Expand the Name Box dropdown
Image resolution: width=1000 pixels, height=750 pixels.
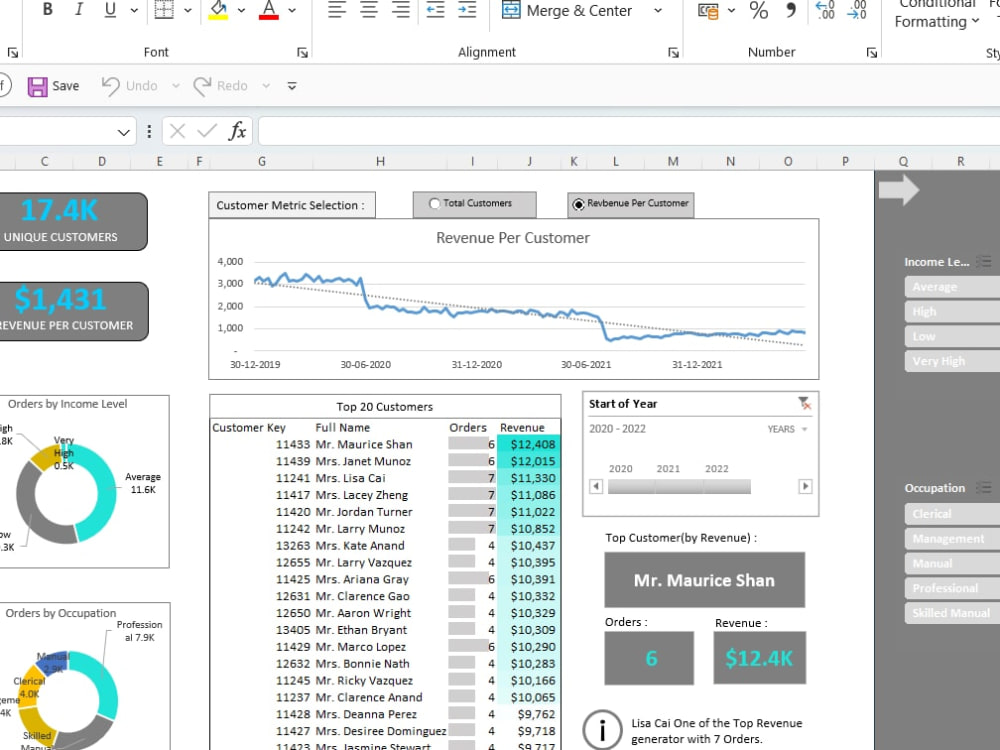pos(124,132)
